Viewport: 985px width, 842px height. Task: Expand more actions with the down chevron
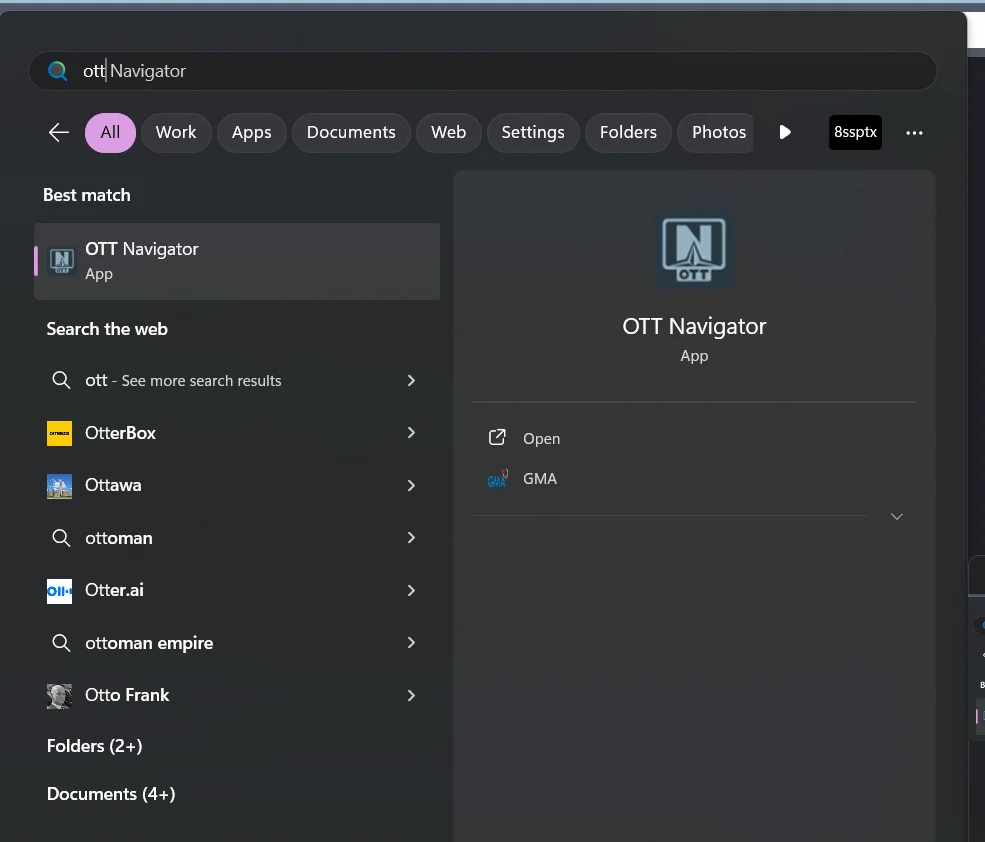click(896, 517)
